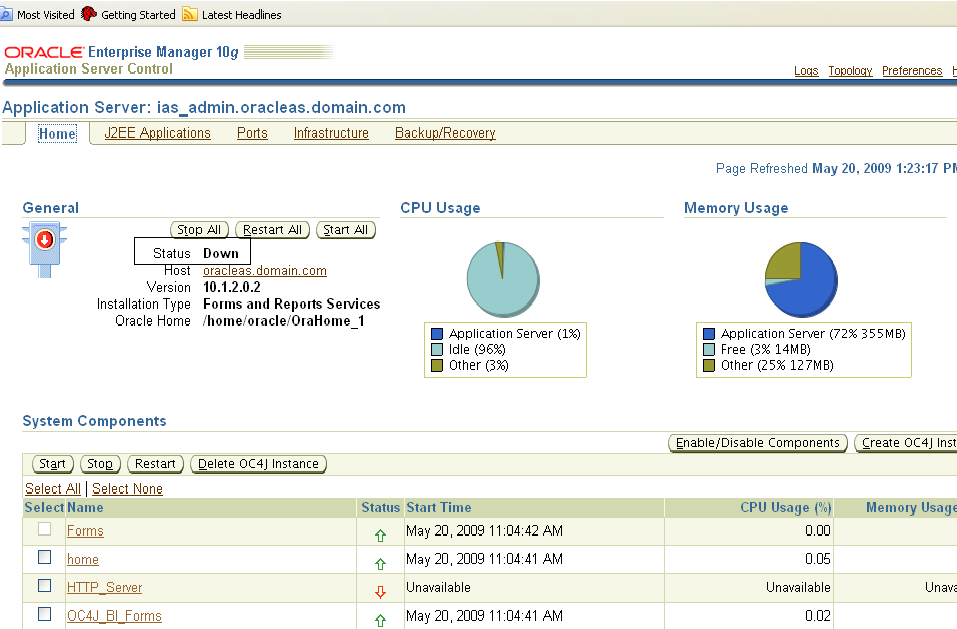
Task: Click the CPU Usage pie chart
Action: (503, 278)
